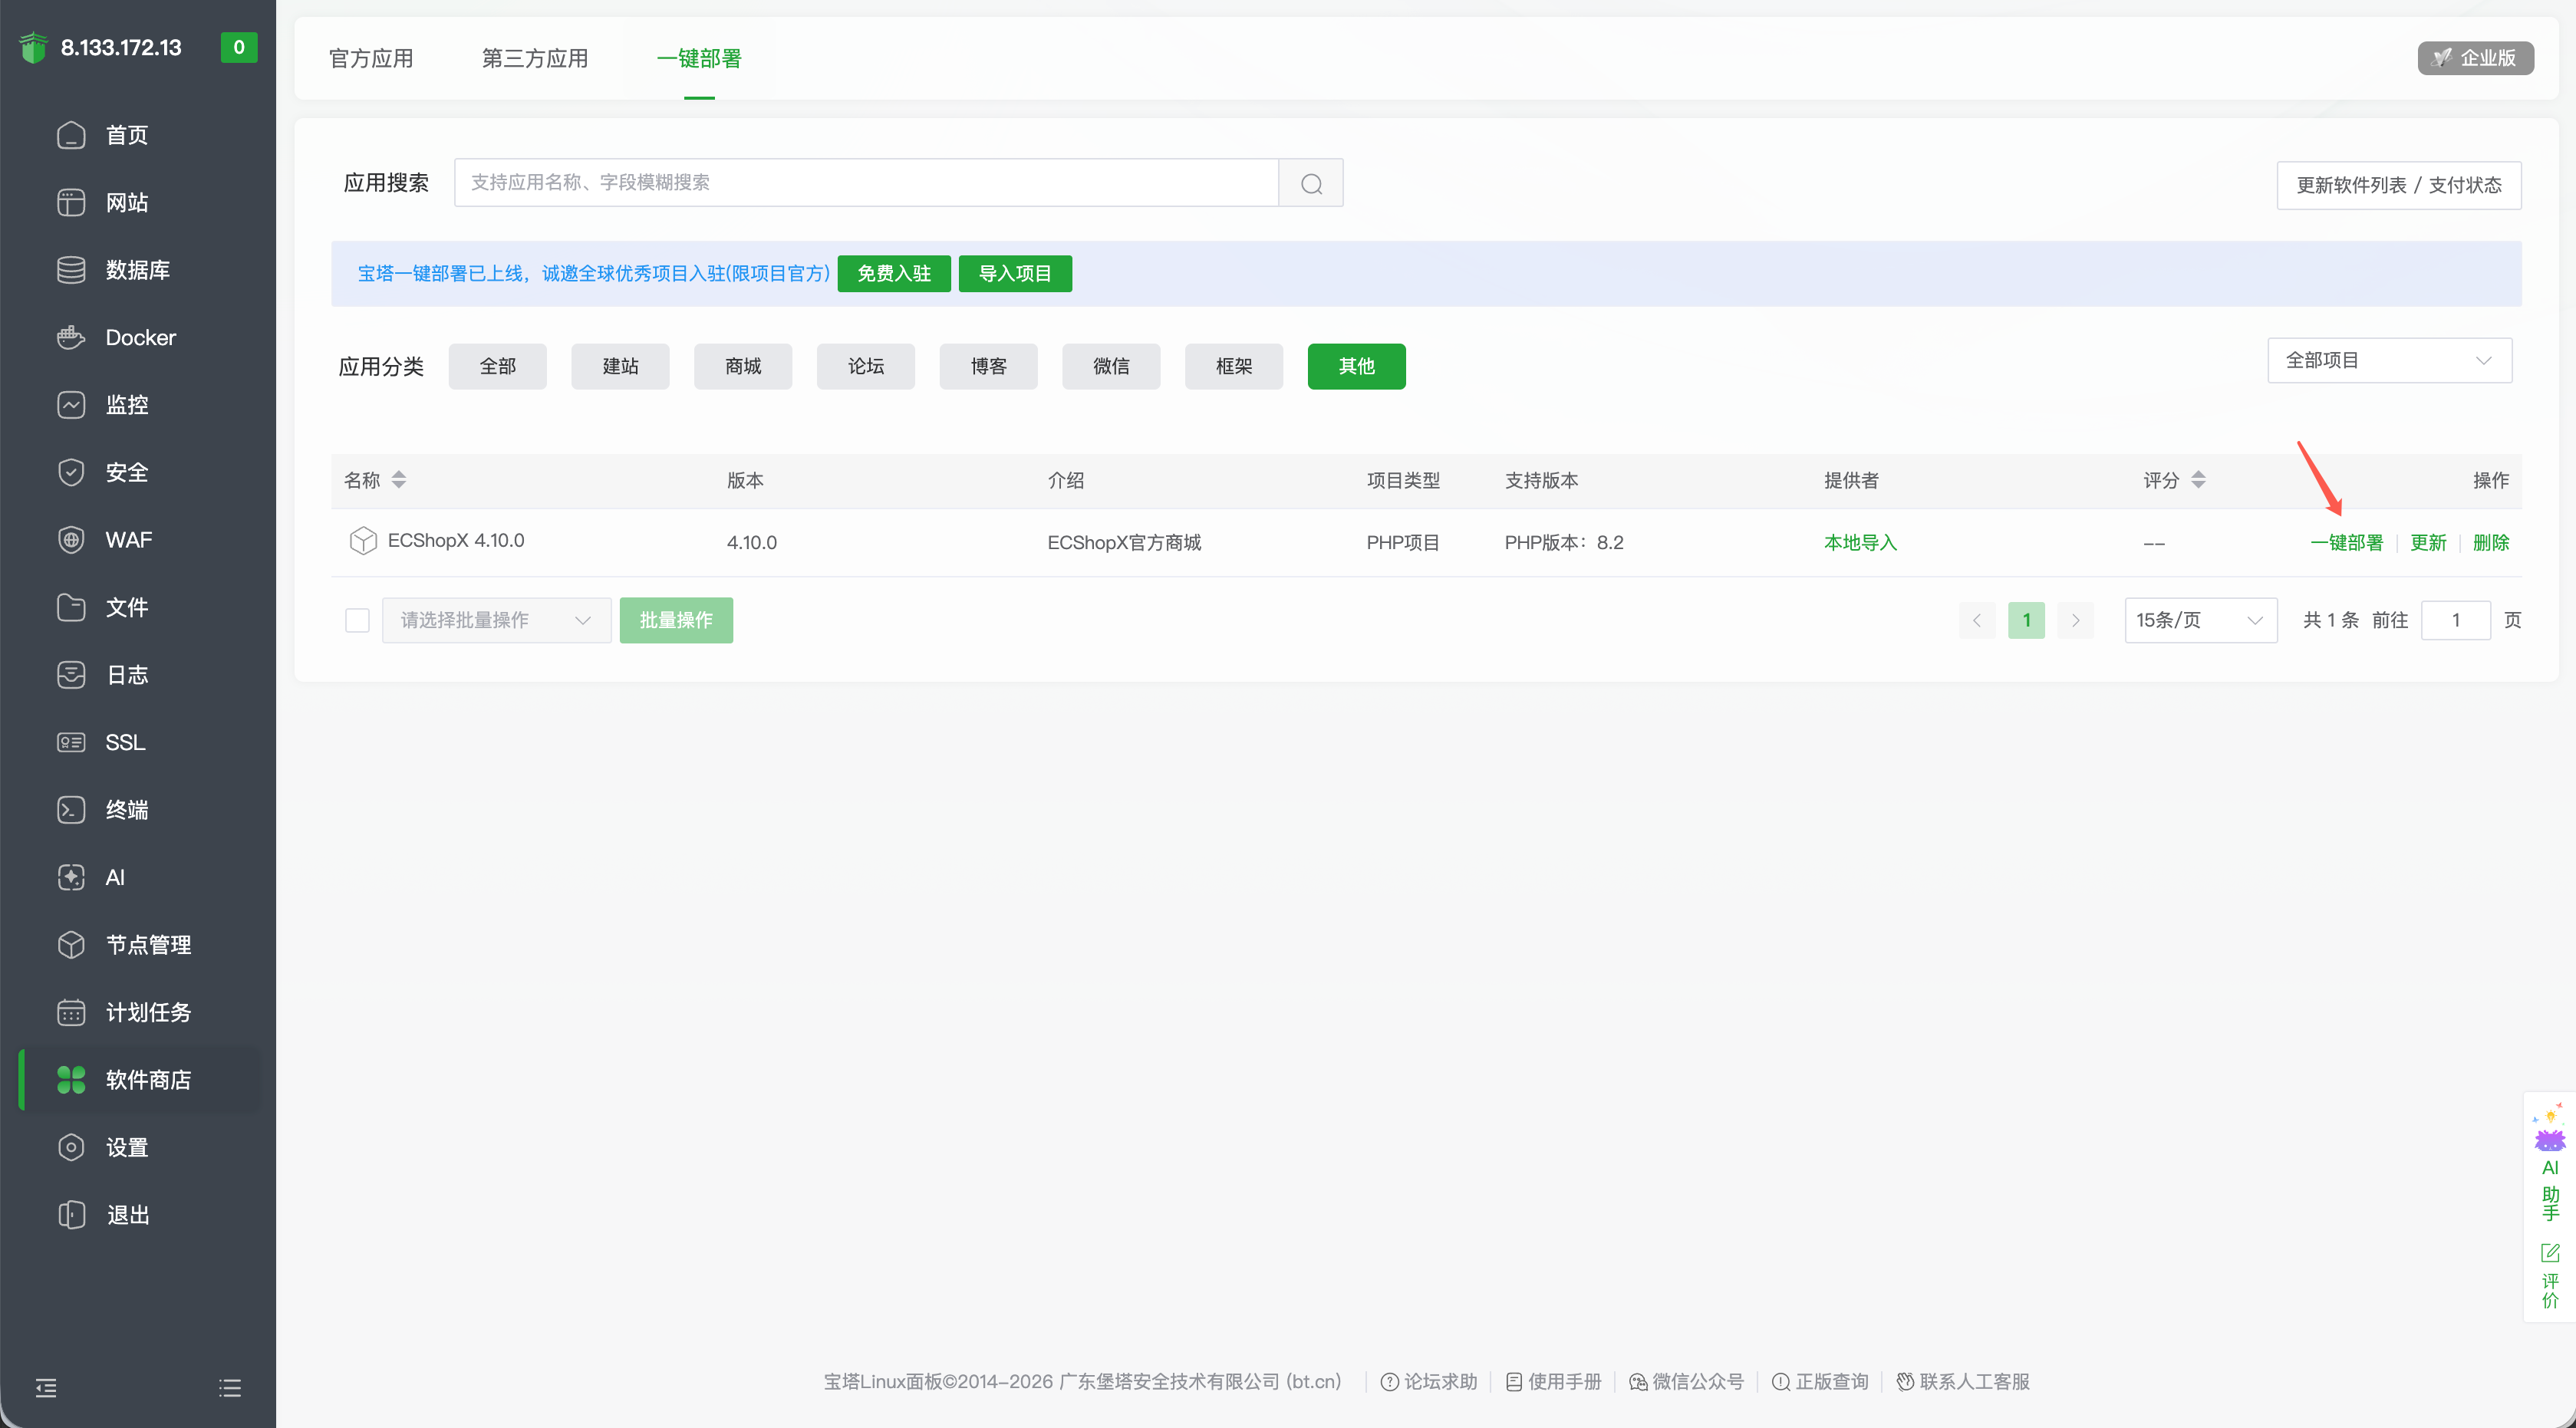Viewport: 2576px width, 1428px height.
Task: Open the SSL certificate sidebar icon
Action: [x=71, y=742]
